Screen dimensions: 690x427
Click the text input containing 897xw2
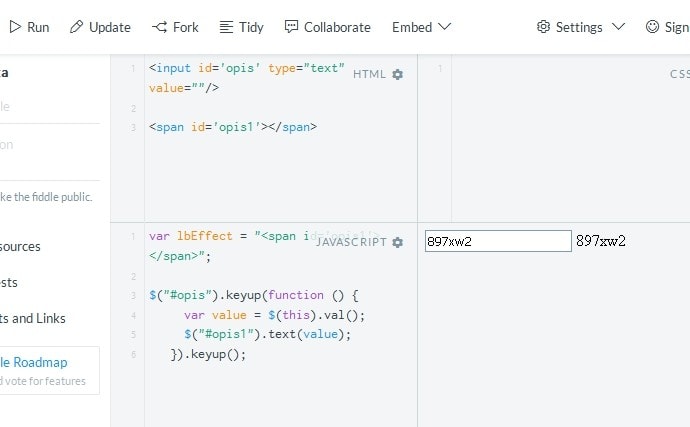[x=497, y=241]
